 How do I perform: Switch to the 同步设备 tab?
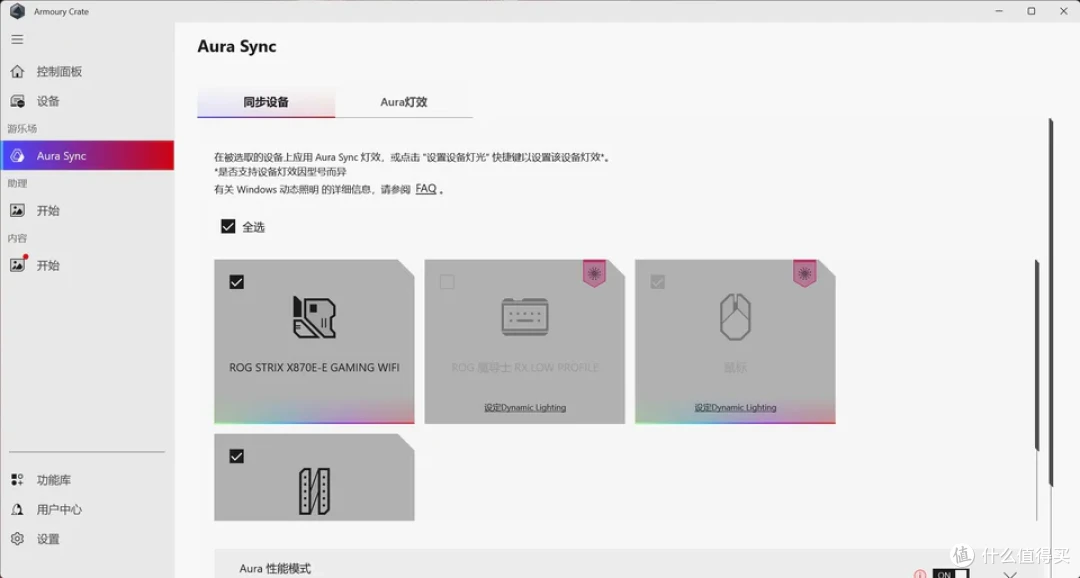point(266,102)
